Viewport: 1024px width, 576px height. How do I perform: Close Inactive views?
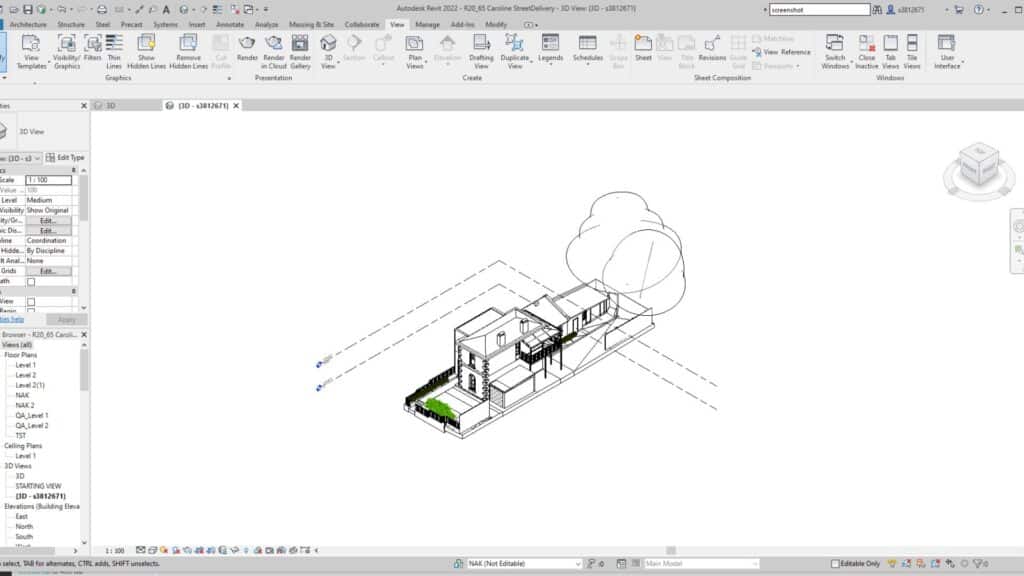coord(867,52)
